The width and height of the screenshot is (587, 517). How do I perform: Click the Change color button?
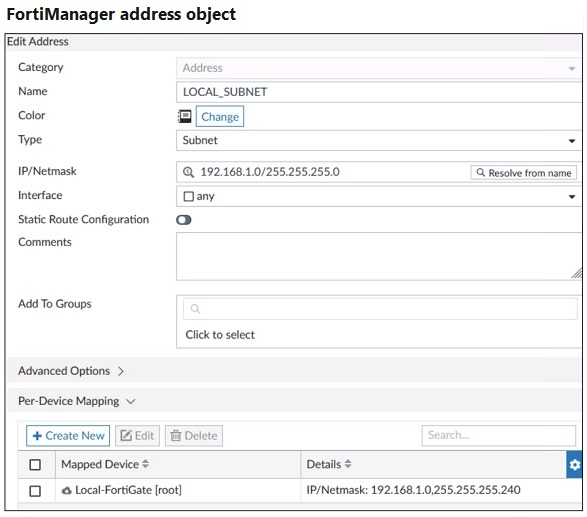tap(220, 116)
